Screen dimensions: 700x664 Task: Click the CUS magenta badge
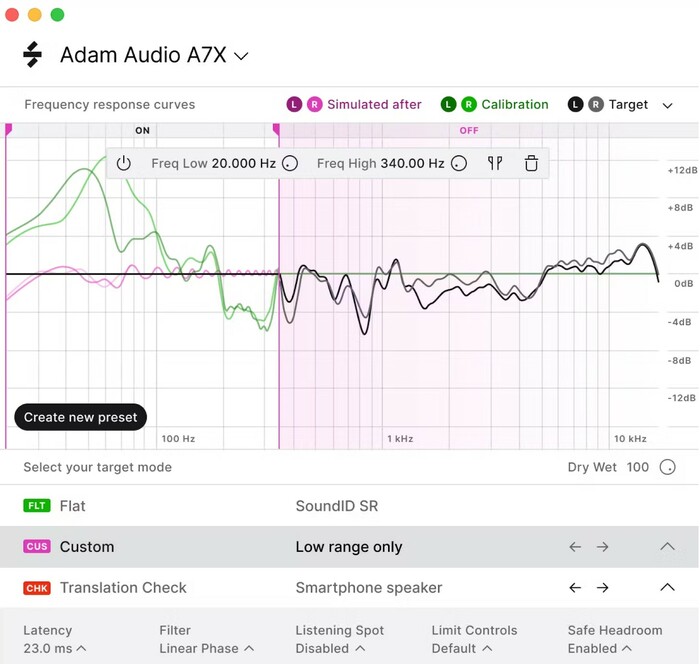click(37, 547)
